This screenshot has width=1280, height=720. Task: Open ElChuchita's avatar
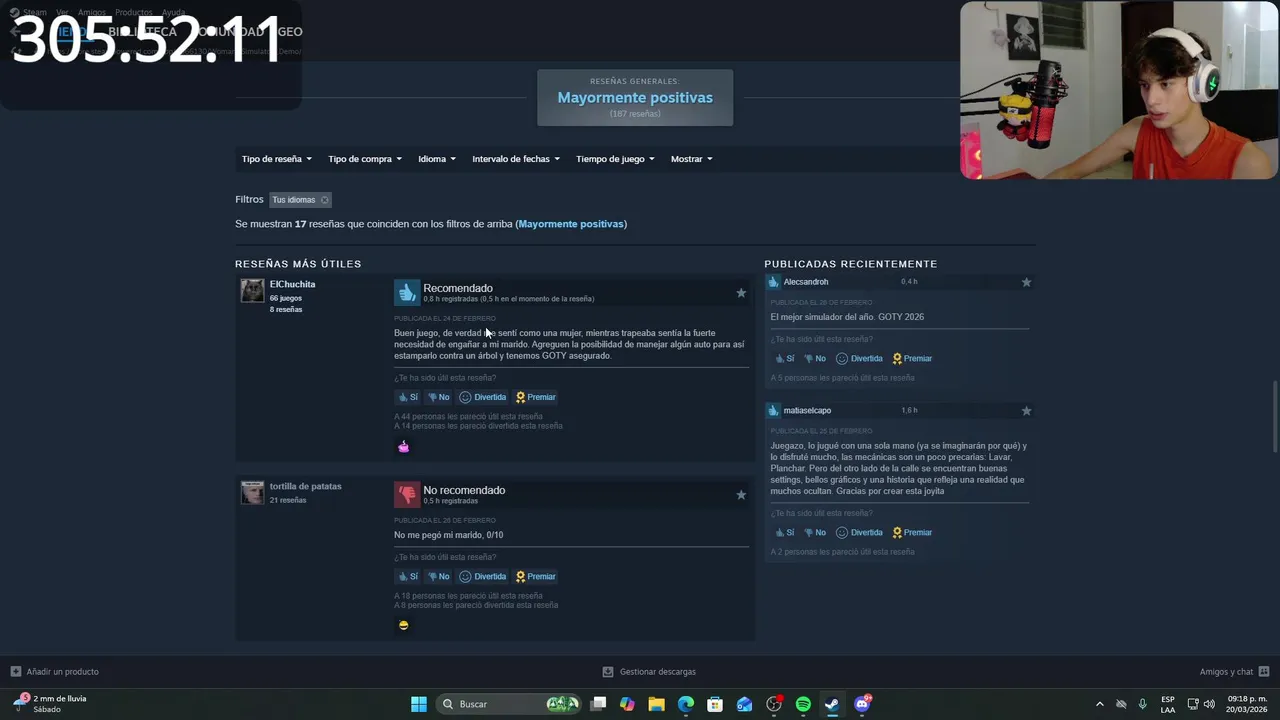click(252, 291)
